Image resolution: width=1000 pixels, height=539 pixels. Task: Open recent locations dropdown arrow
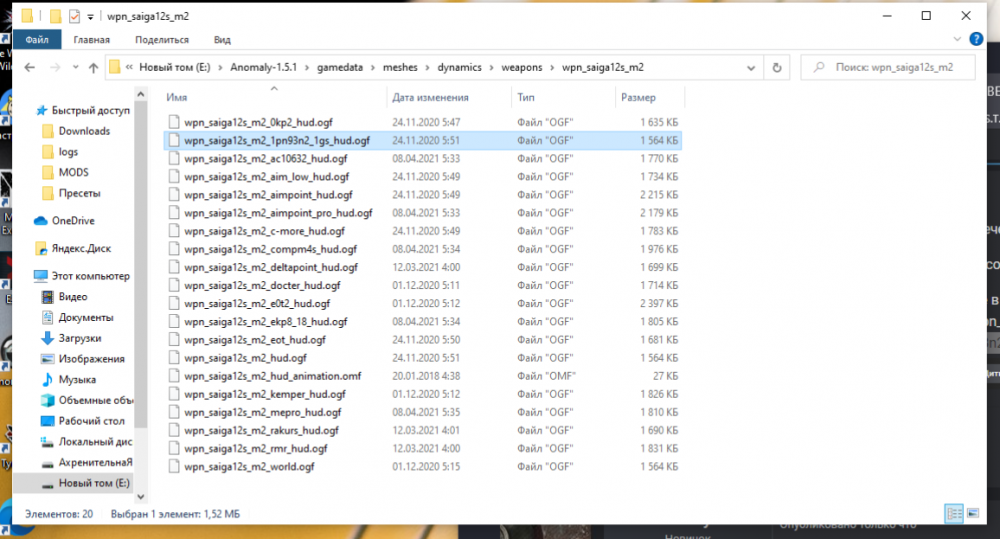(75, 68)
